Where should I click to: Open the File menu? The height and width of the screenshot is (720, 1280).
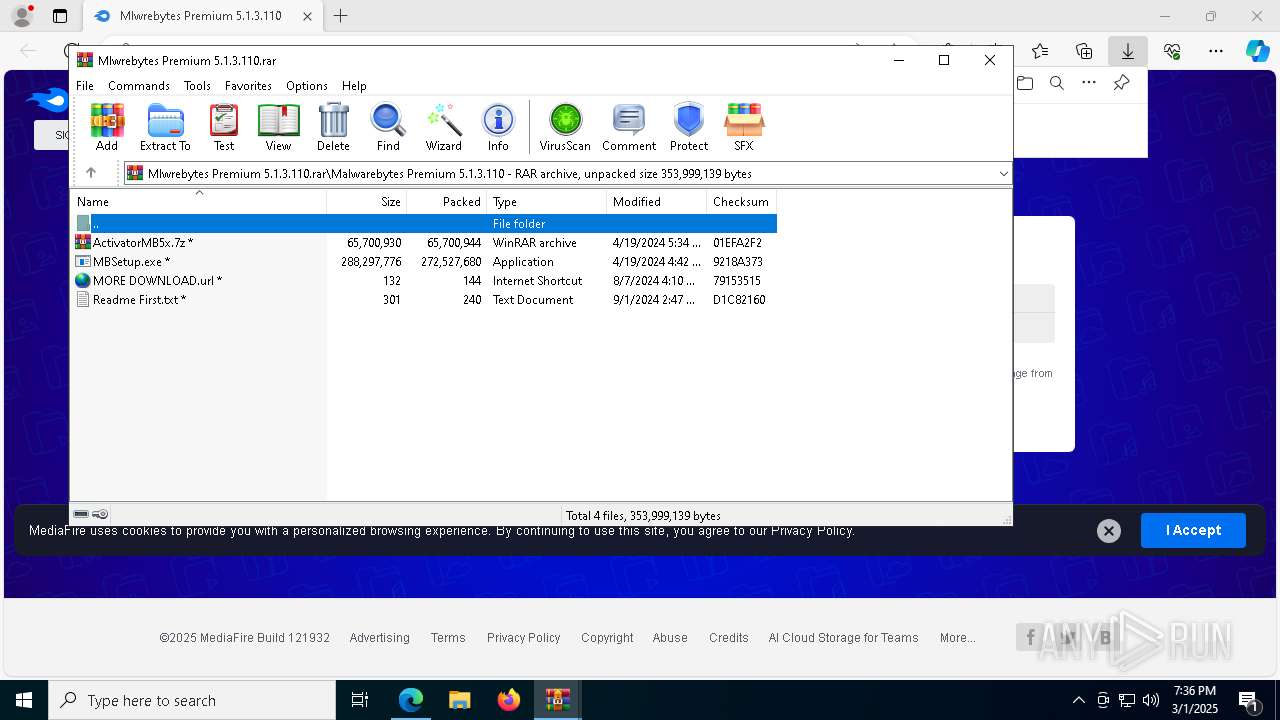click(x=85, y=86)
